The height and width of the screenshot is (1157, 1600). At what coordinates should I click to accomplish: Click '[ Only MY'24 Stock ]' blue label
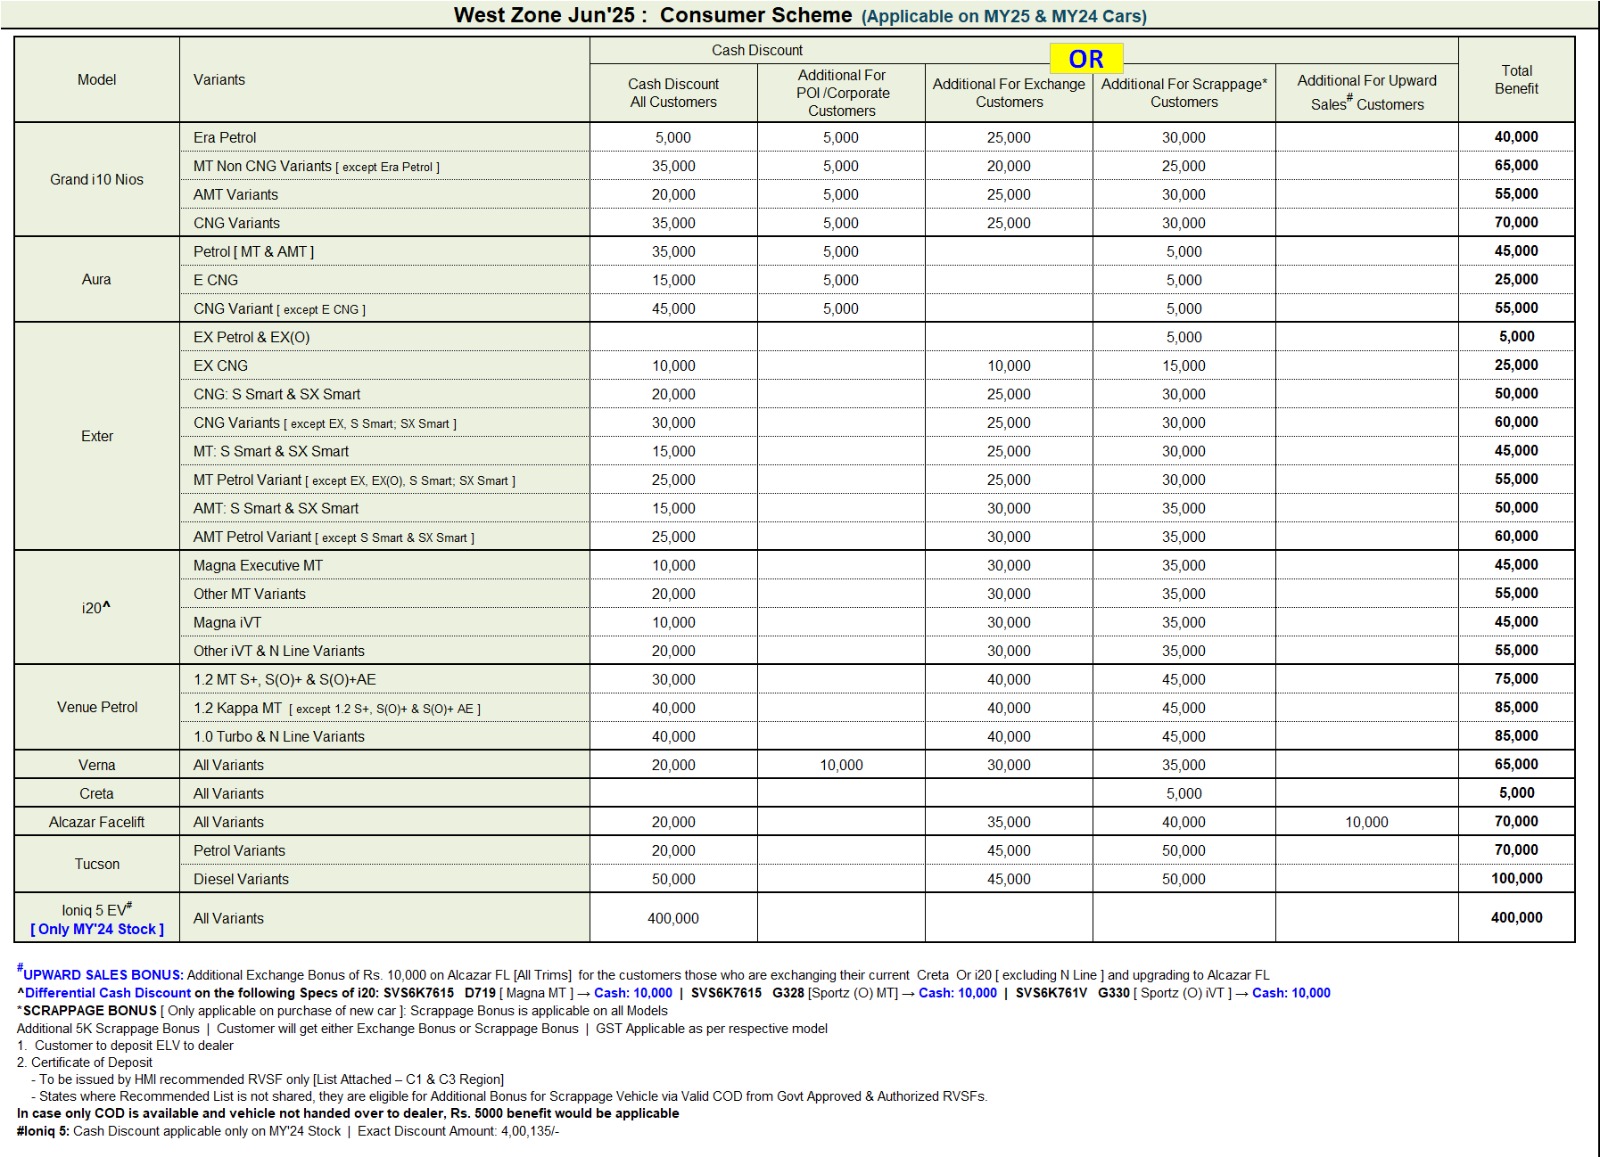pos(97,929)
